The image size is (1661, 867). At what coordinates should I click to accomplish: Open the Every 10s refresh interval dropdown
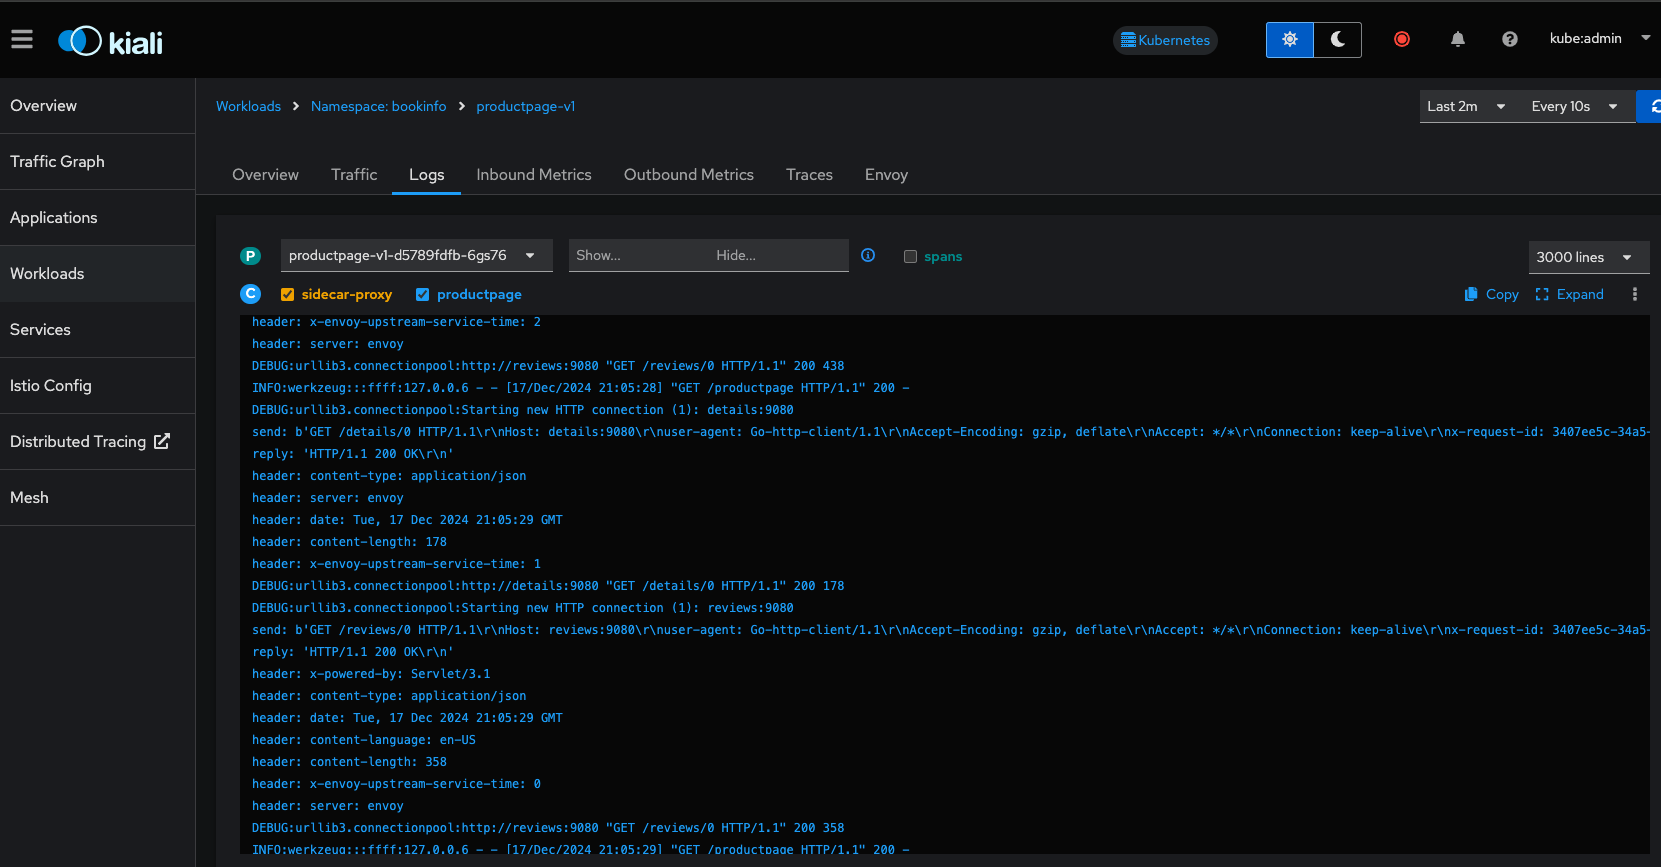[1574, 106]
